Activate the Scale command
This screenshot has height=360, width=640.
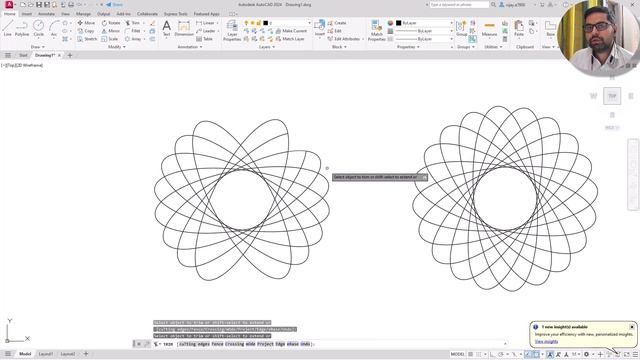(x=109, y=39)
